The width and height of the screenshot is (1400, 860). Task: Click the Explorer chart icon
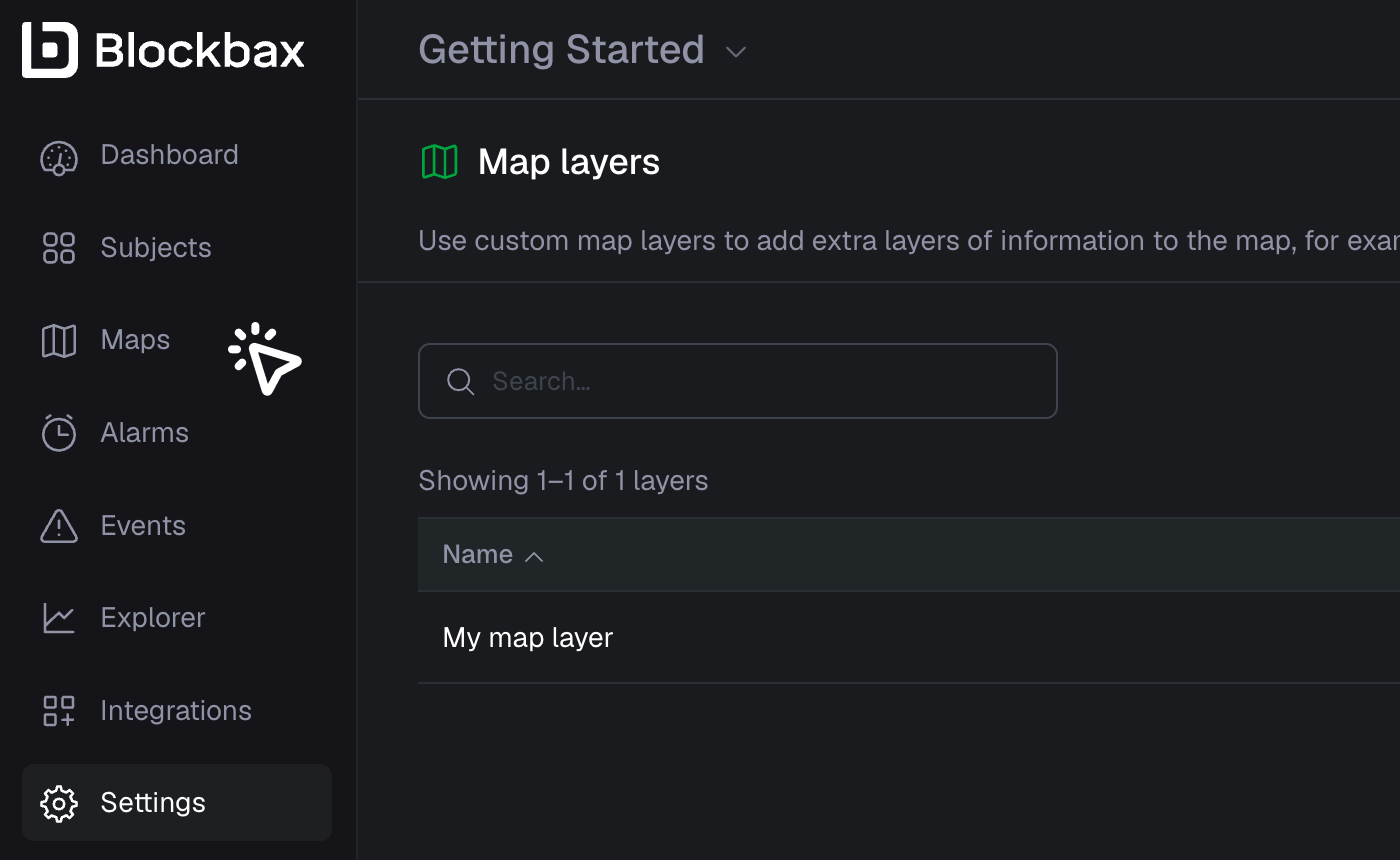[59, 618]
